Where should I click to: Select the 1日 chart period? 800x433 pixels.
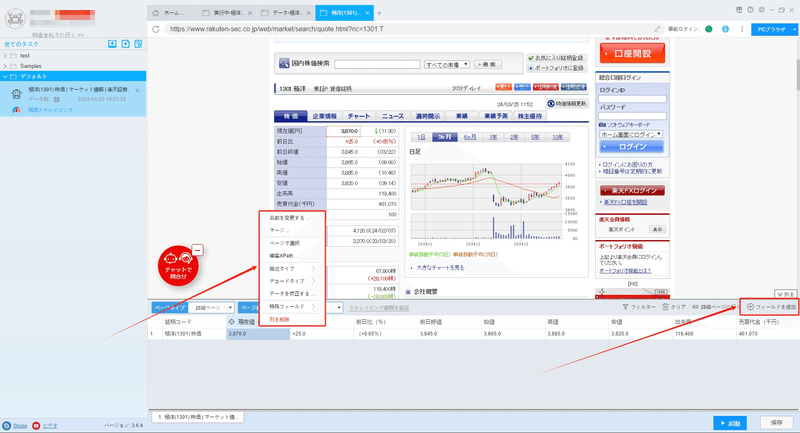pyautogui.click(x=421, y=137)
